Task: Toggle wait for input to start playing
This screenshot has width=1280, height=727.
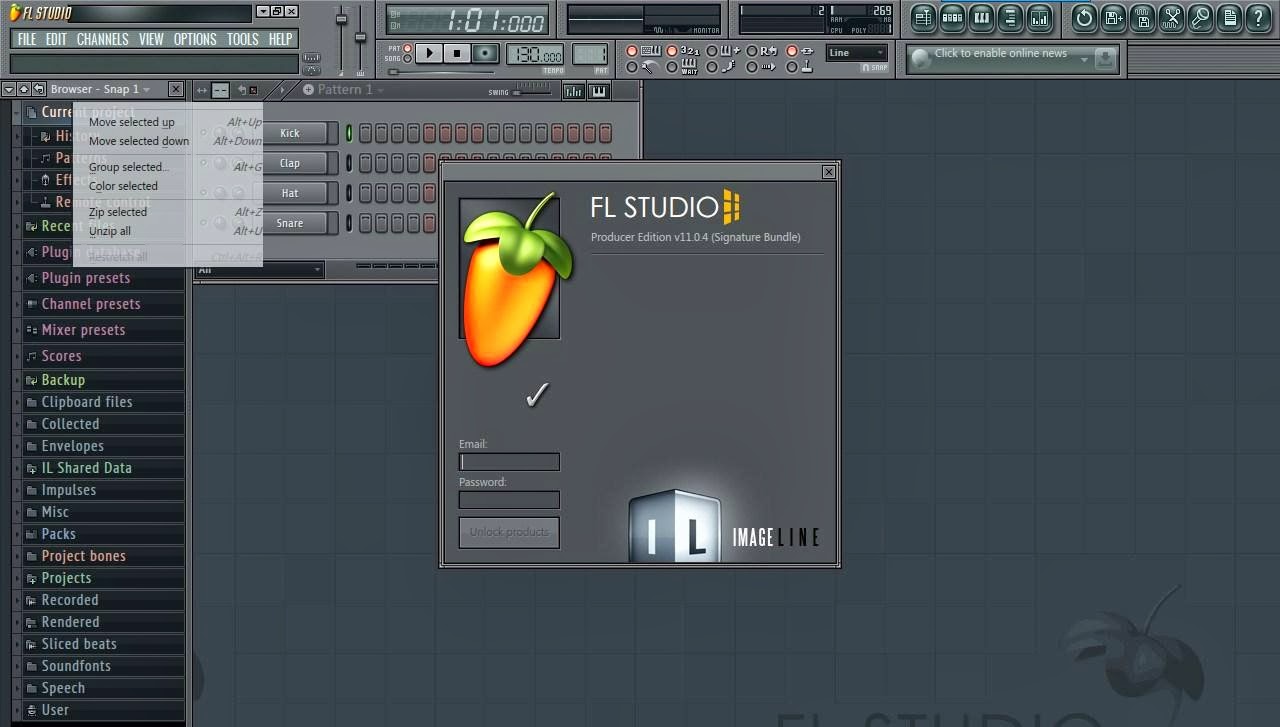Action: [x=672, y=68]
